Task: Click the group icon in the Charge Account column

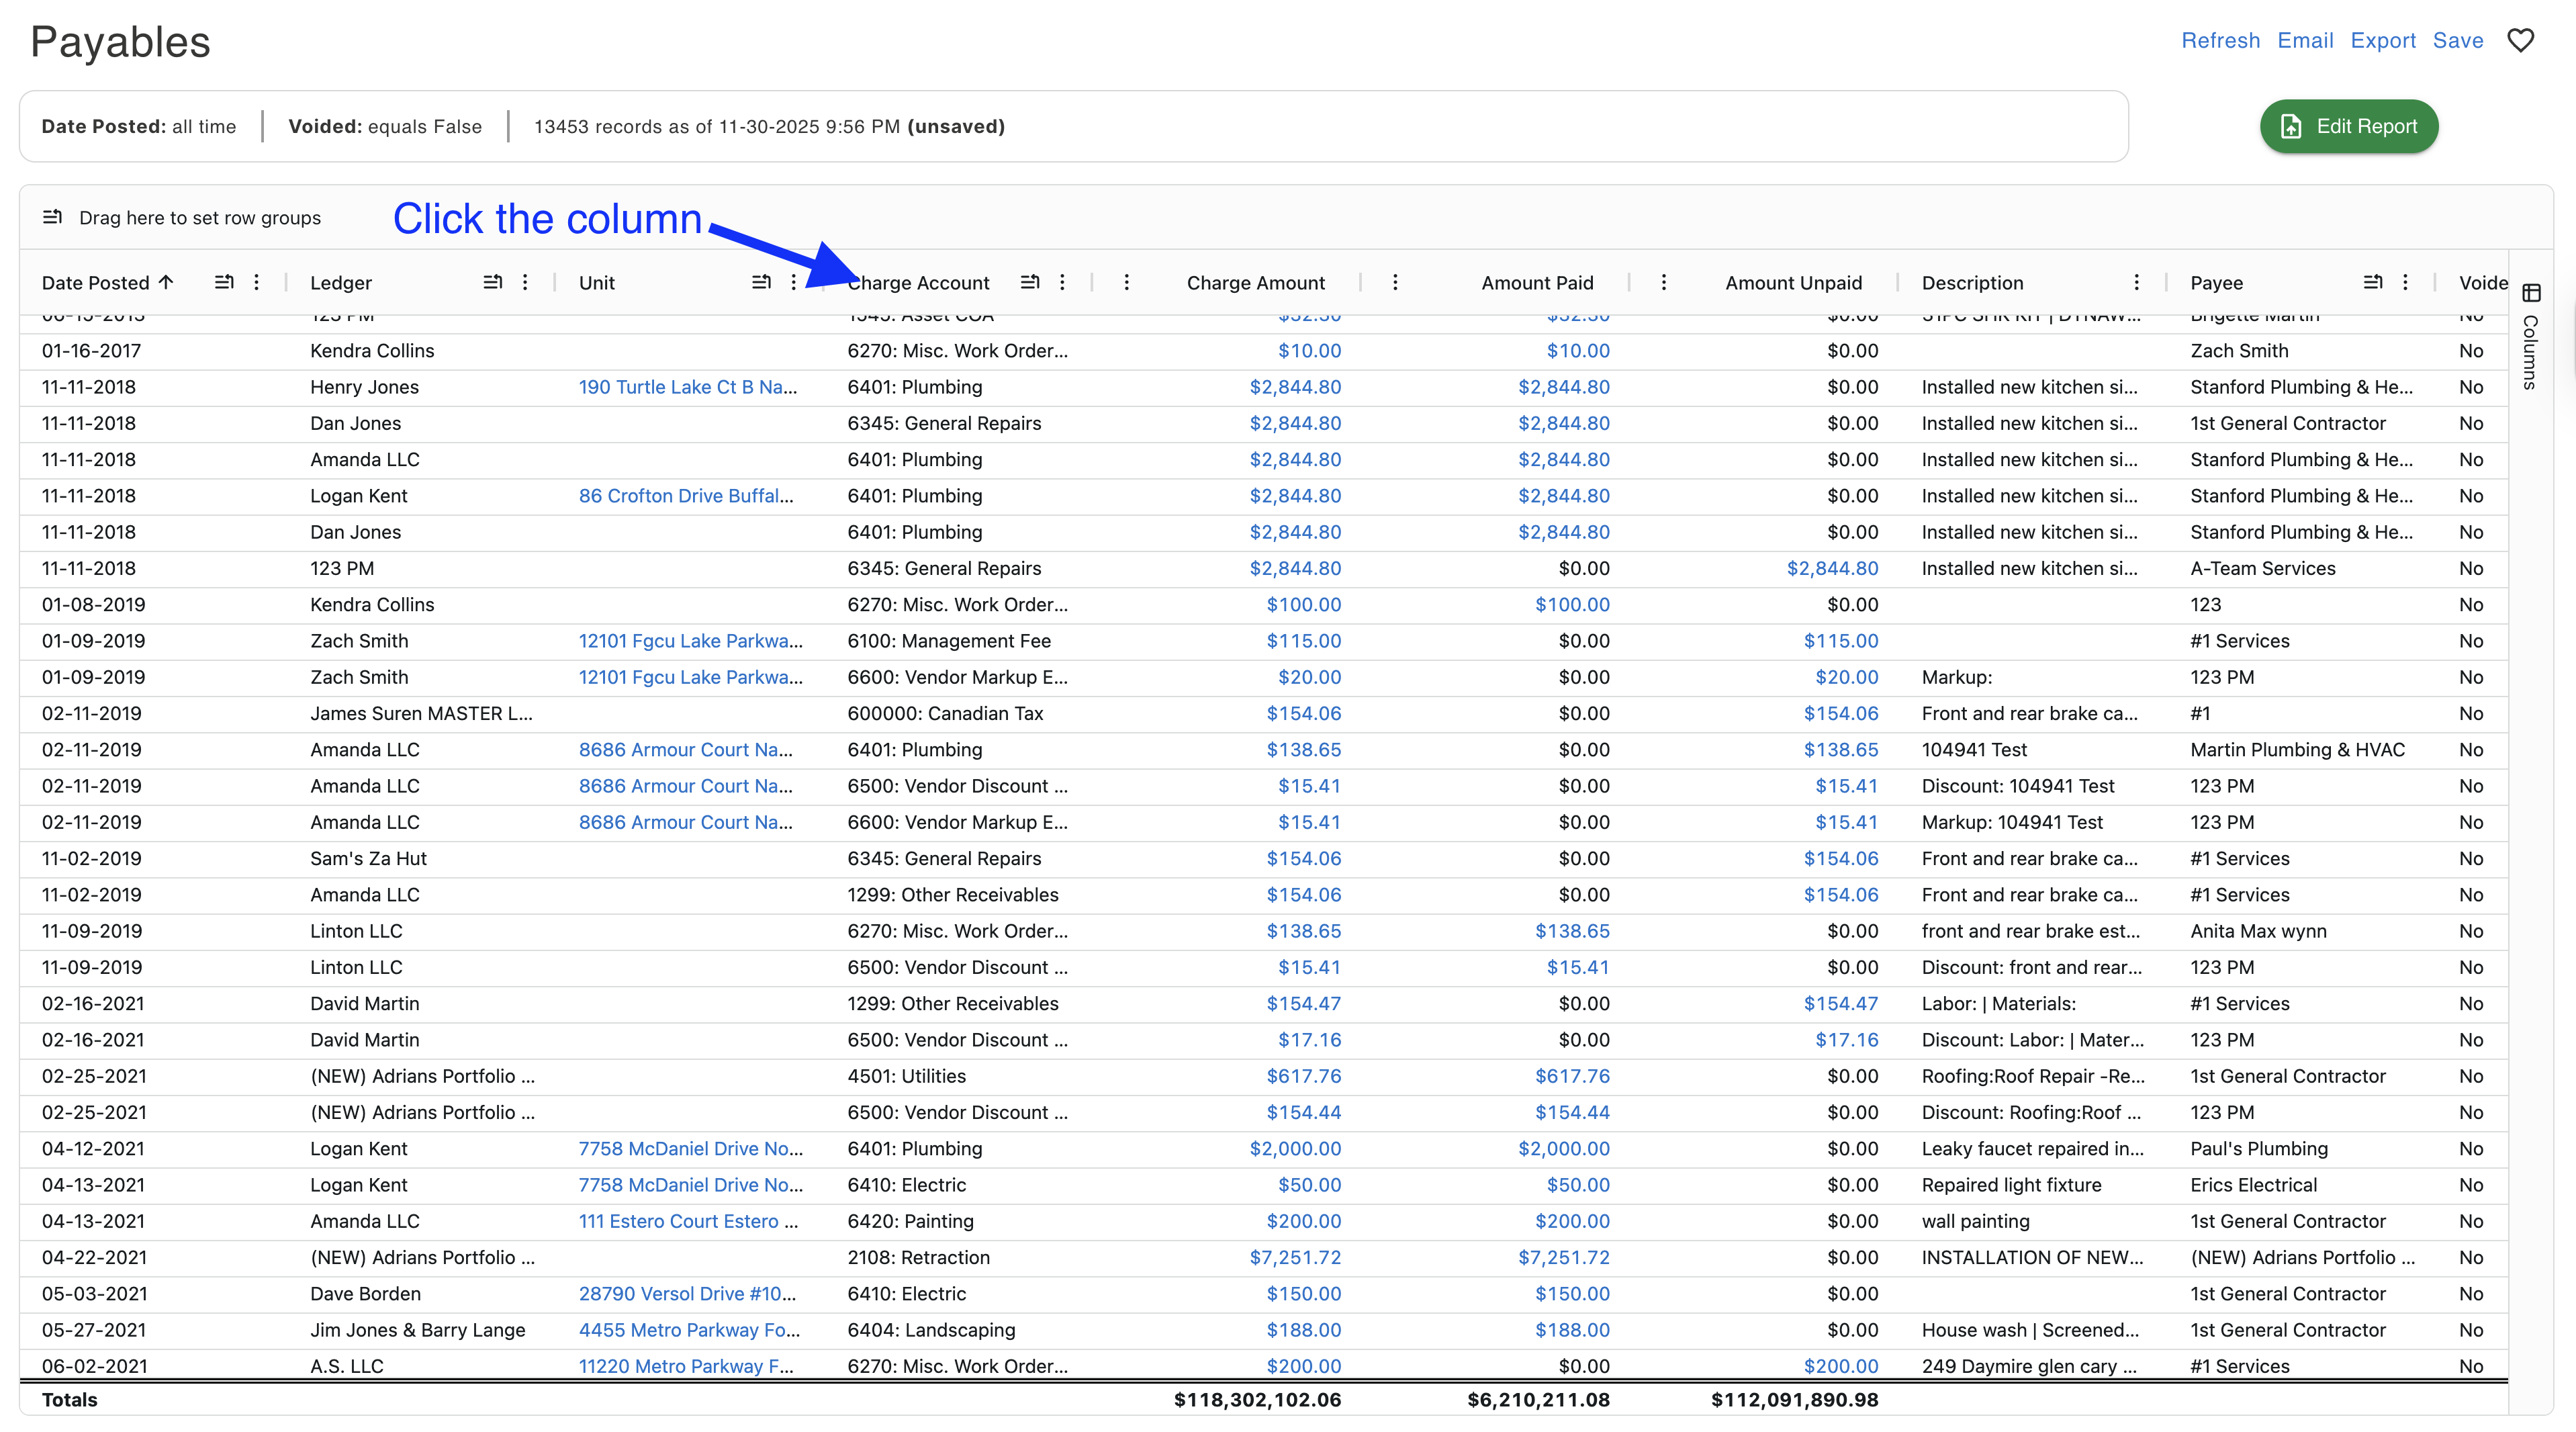Action: pos(1030,282)
